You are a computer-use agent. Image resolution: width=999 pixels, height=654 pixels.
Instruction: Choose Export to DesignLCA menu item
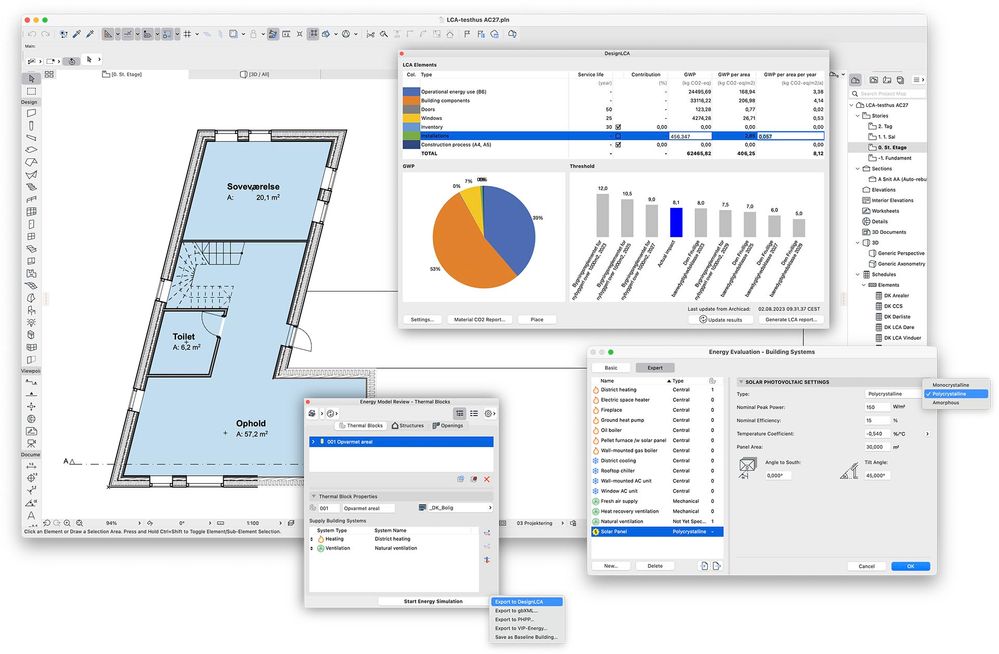[x=527, y=602]
